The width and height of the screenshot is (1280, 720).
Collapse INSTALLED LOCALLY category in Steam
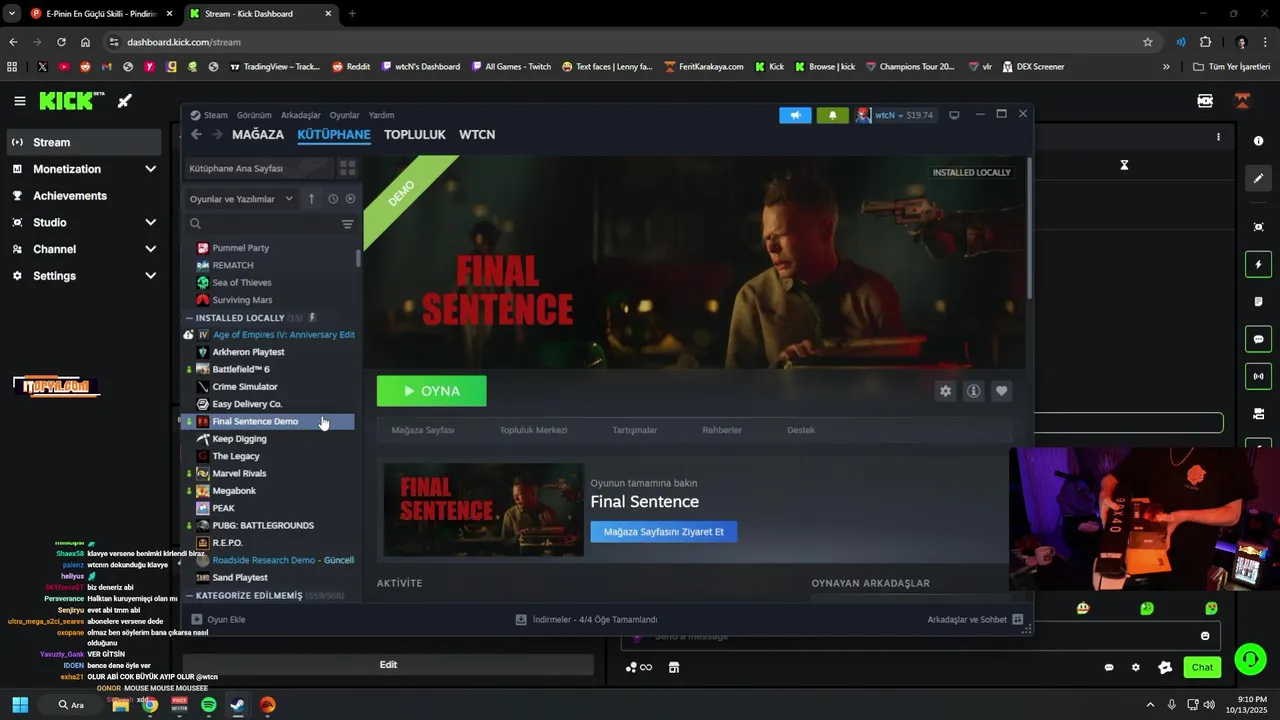pos(188,318)
